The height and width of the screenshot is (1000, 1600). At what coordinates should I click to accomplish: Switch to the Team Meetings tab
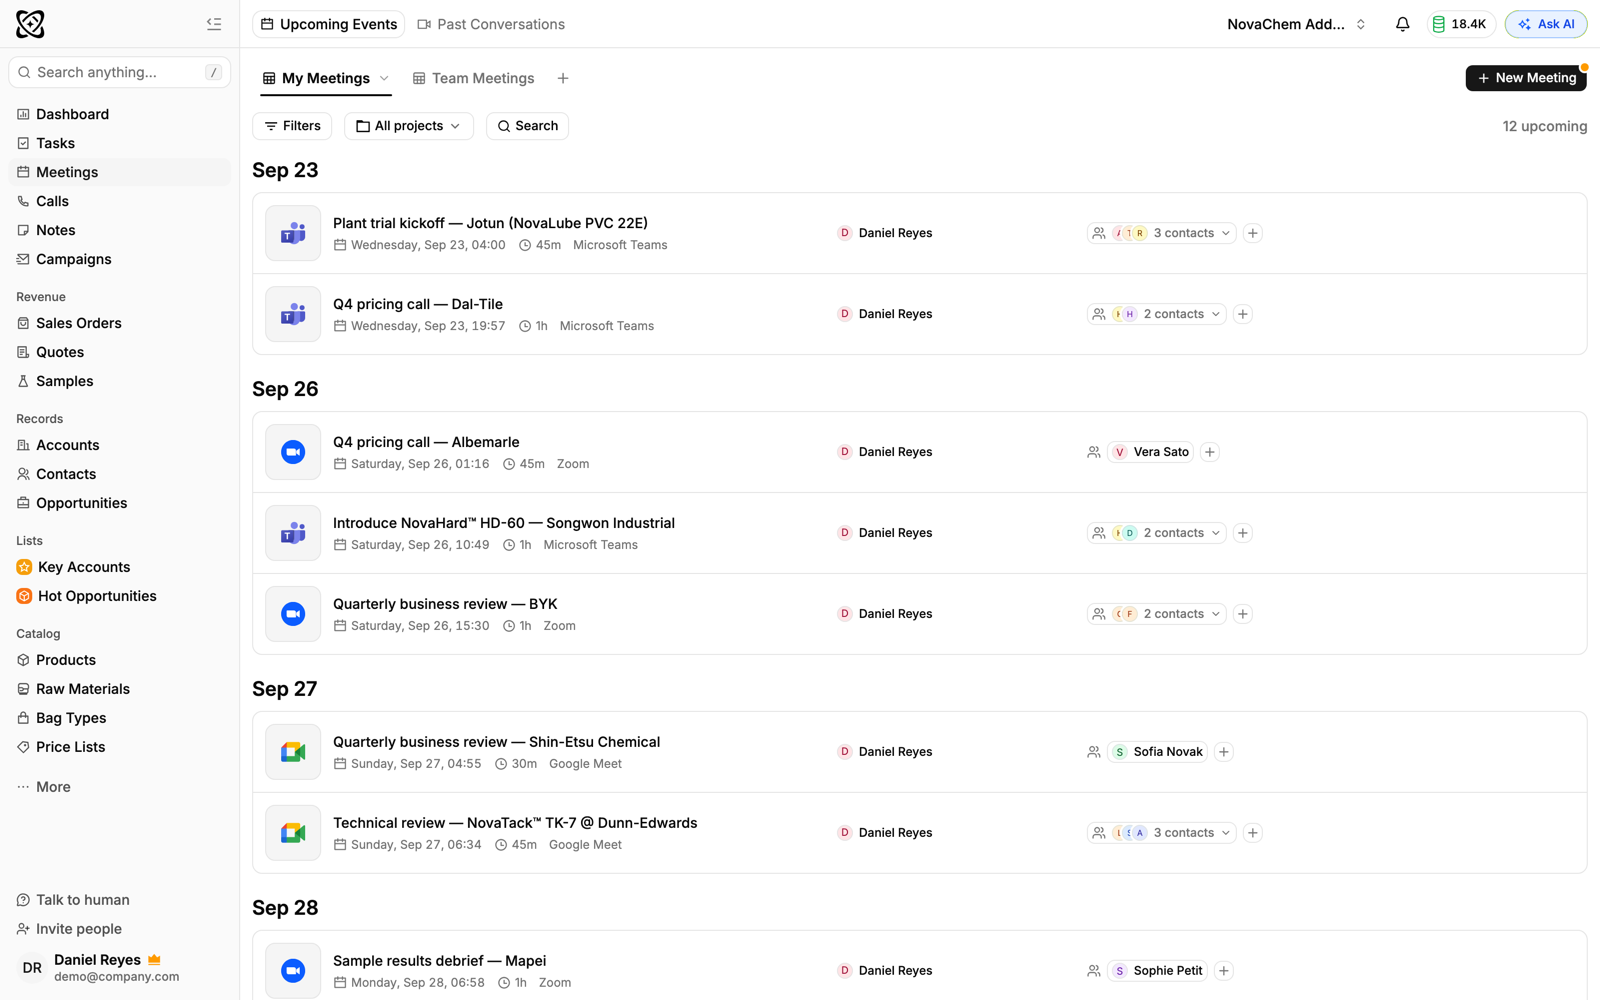(473, 78)
